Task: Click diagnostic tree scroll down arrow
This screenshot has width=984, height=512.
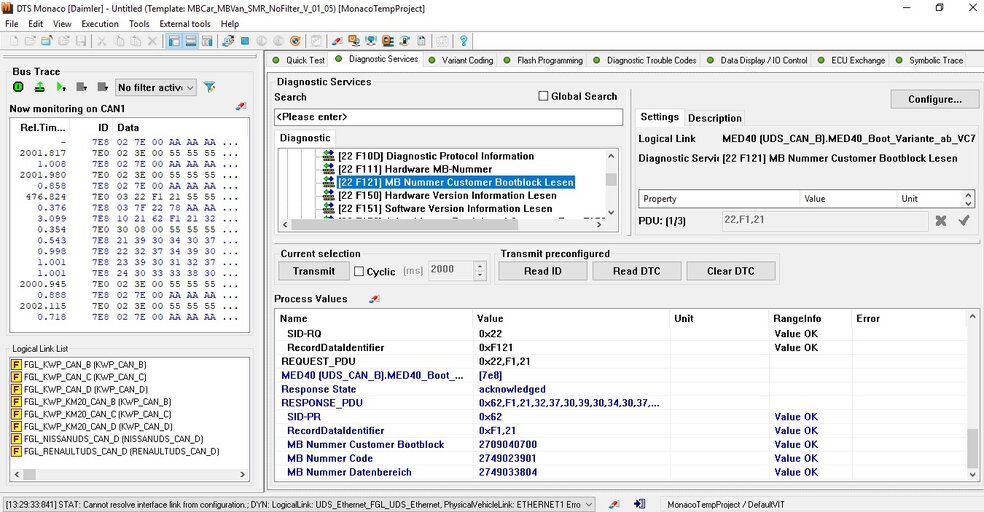Action: pyautogui.click(x=611, y=212)
